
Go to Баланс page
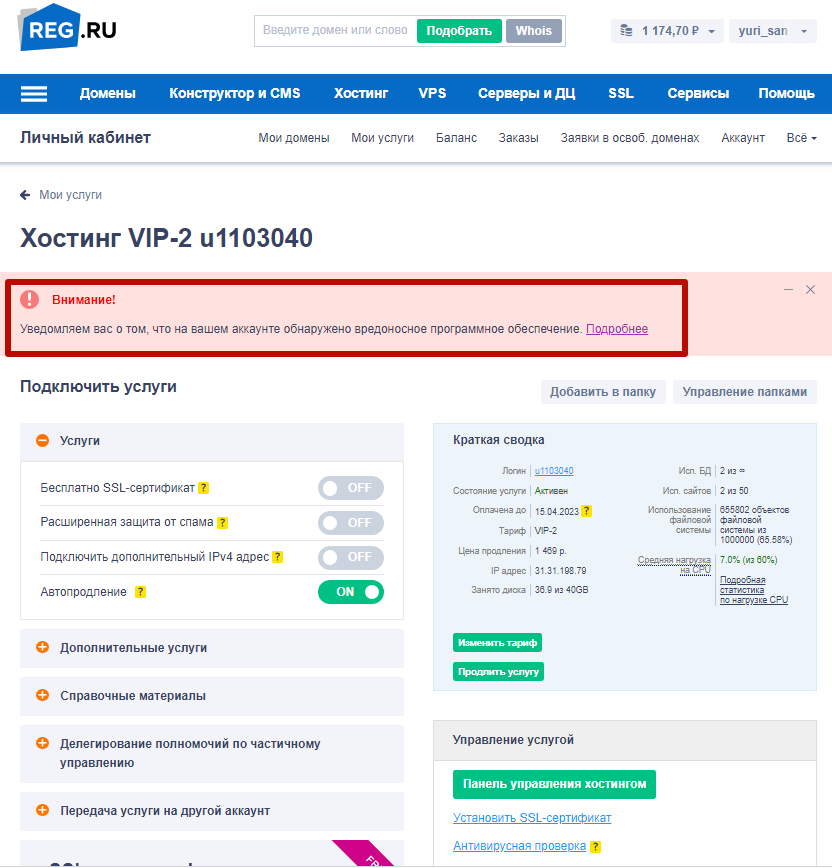pos(456,138)
